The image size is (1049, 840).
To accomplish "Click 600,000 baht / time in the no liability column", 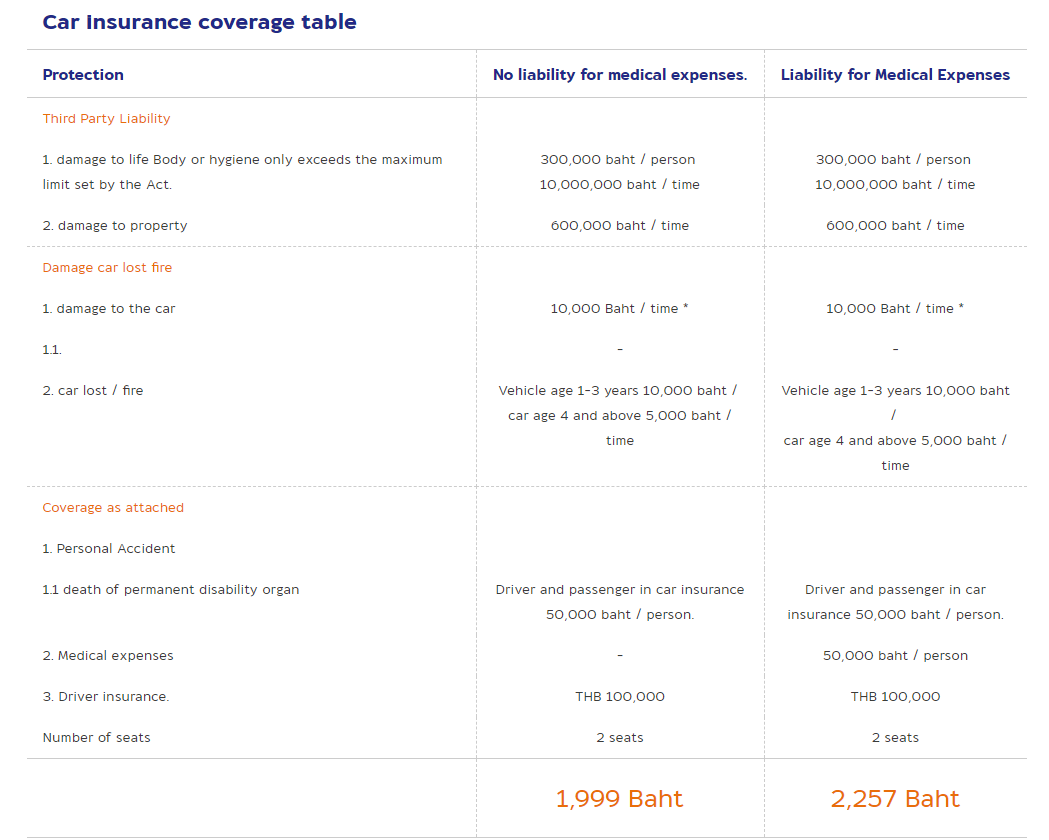I will pos(619,225).
